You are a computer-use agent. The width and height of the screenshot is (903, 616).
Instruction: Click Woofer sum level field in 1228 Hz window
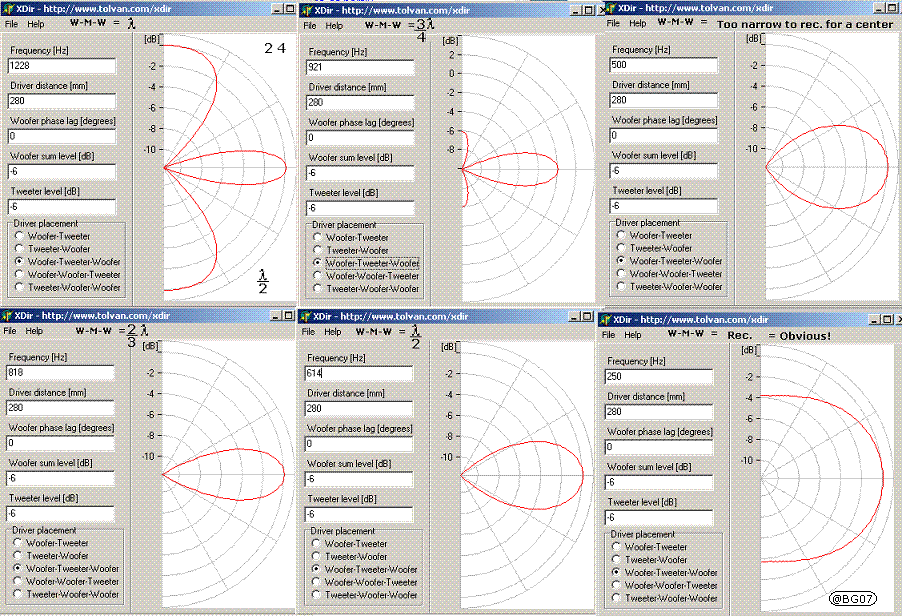[x=62, y=172]
